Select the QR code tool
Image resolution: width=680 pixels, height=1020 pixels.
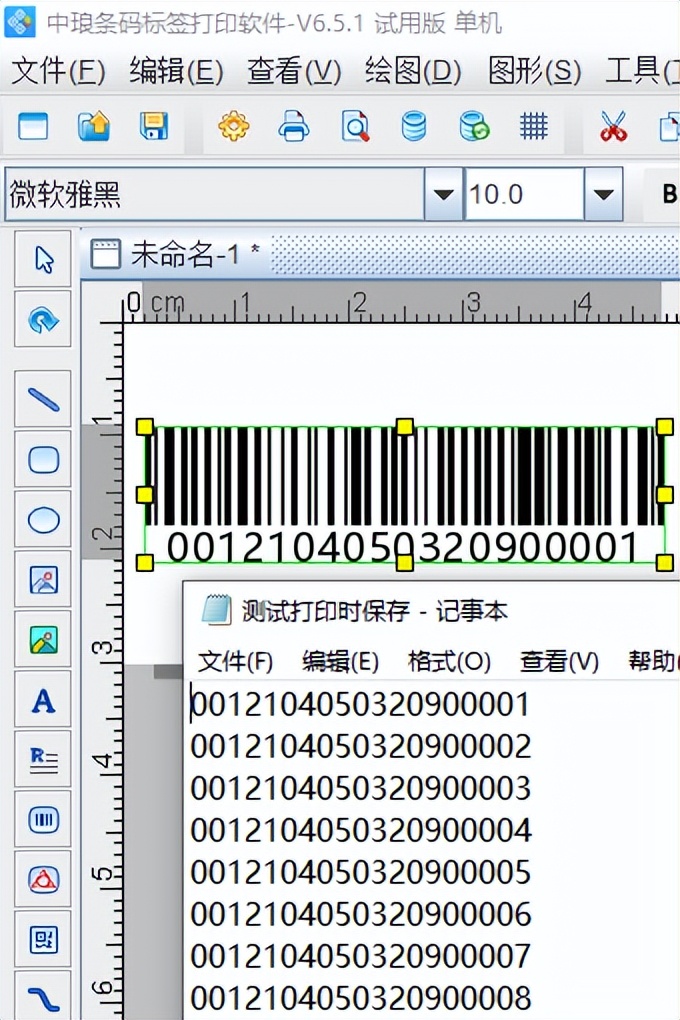point(43,939)
